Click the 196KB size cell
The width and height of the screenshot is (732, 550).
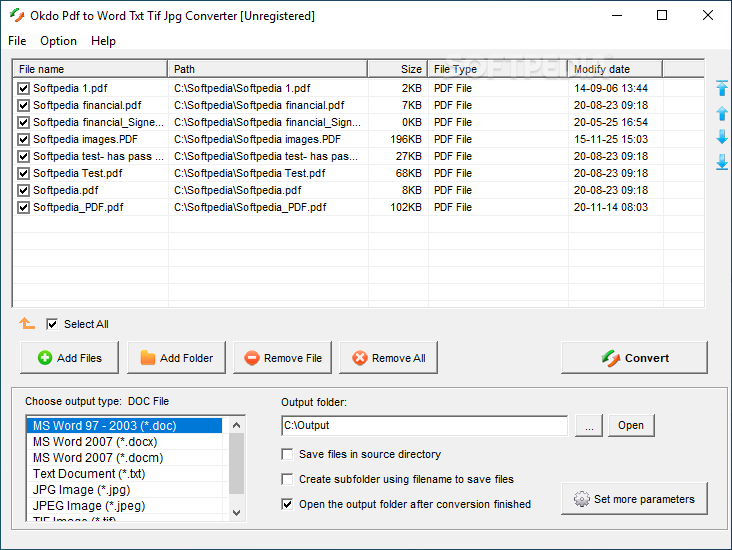click(398, 139)
